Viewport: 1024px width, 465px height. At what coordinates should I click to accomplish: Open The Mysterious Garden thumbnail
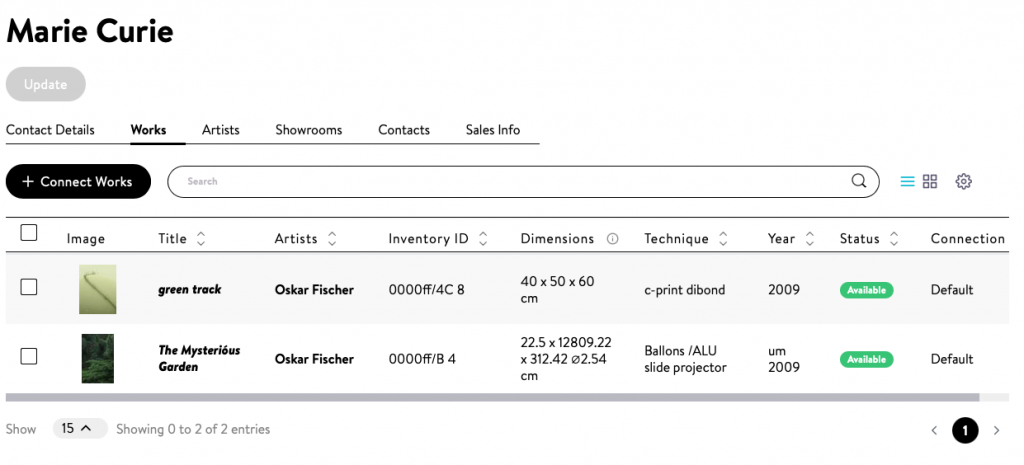97,358
